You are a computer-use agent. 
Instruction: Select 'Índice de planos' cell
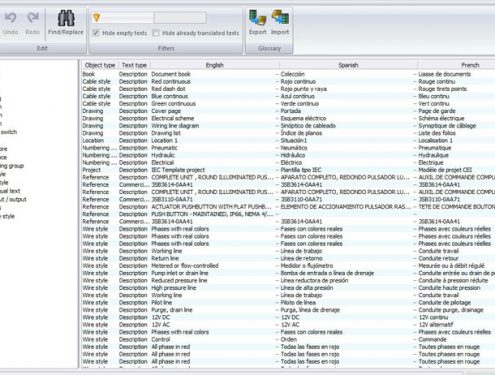click(x=301, y=133)
